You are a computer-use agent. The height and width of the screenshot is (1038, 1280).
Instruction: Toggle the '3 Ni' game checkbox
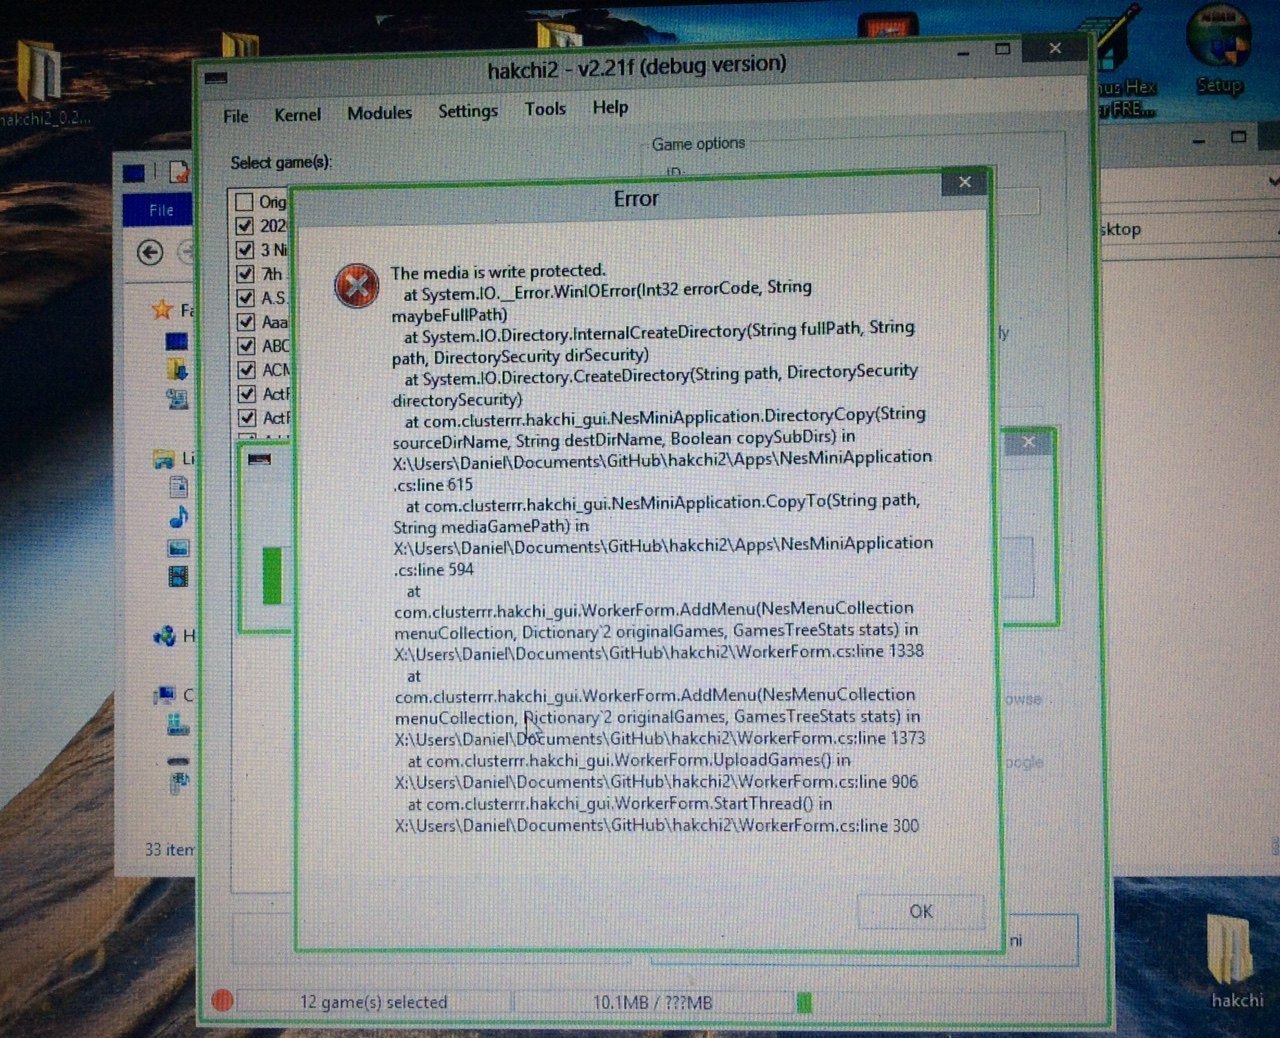tap(244, 250)
